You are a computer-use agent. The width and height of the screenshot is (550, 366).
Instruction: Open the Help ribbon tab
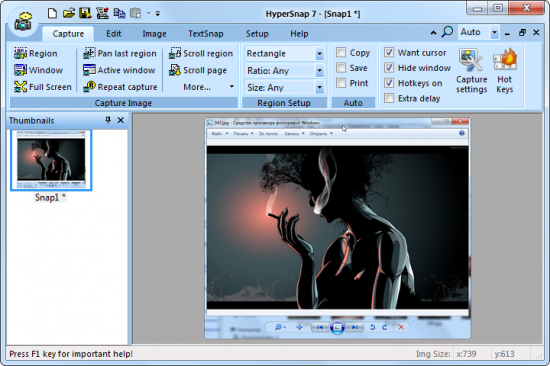pyautogui.click(x=299, y=34)
